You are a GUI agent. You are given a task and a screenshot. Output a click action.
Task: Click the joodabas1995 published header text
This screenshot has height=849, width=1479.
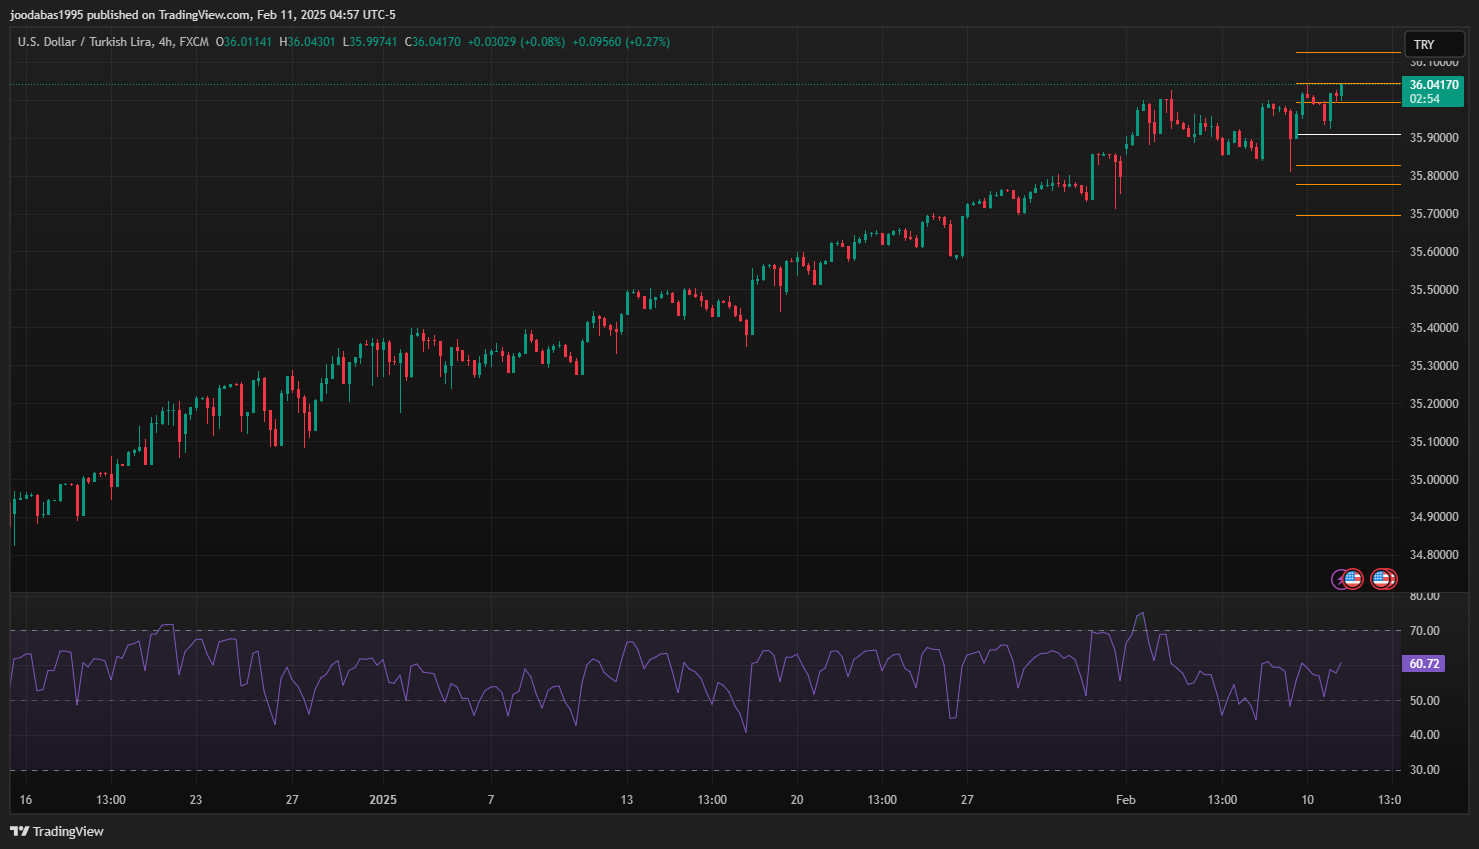coord(202,15)
